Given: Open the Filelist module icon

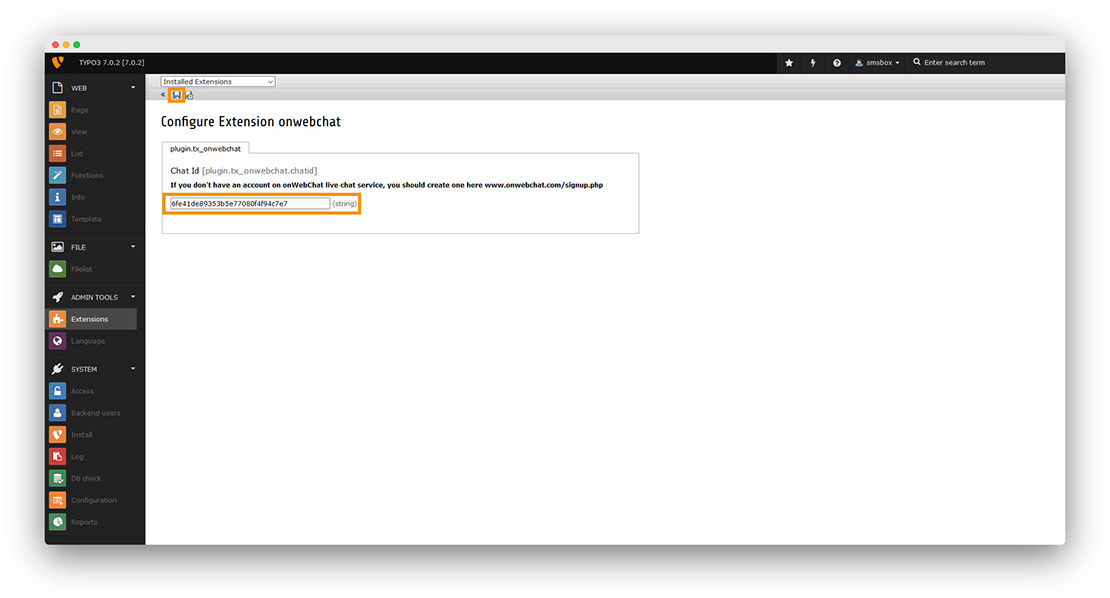Looking at the screenshot, I should click(x=58, y=268).
